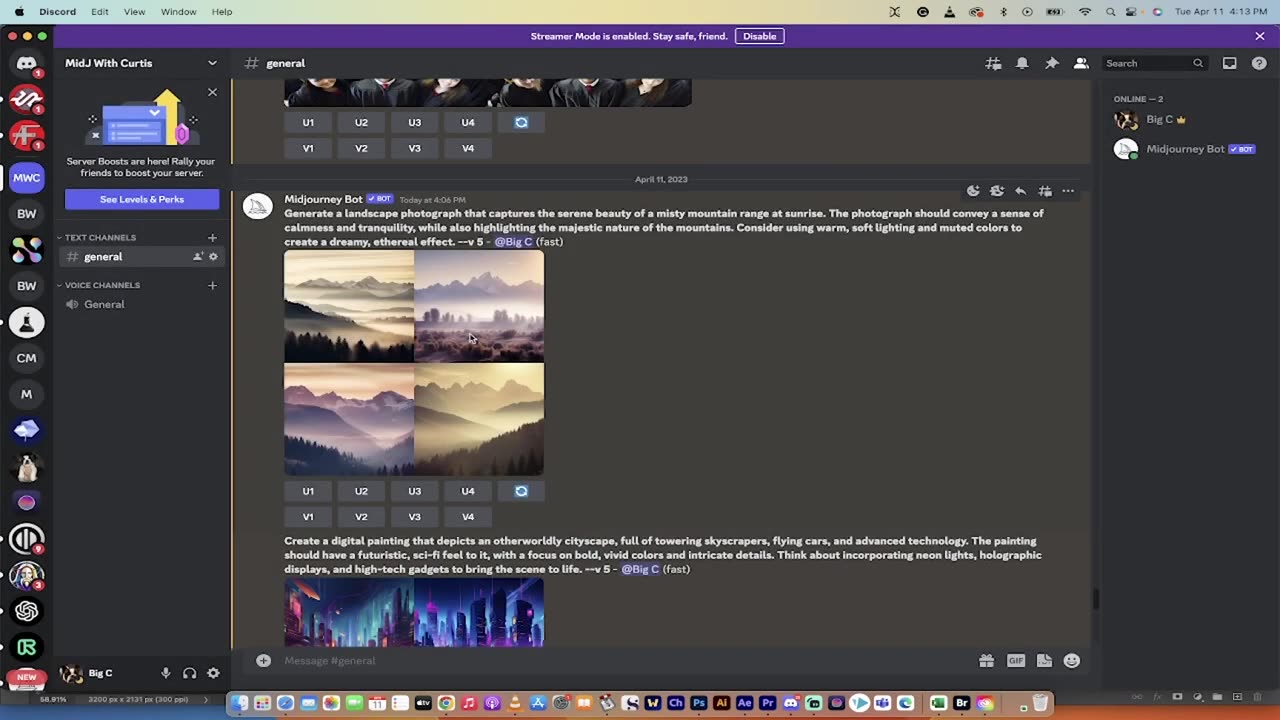Viewport: 1280px width, 720px height.
Task: Create new voice channel plus
Action: pyautogui.click(x=212, y=285)
